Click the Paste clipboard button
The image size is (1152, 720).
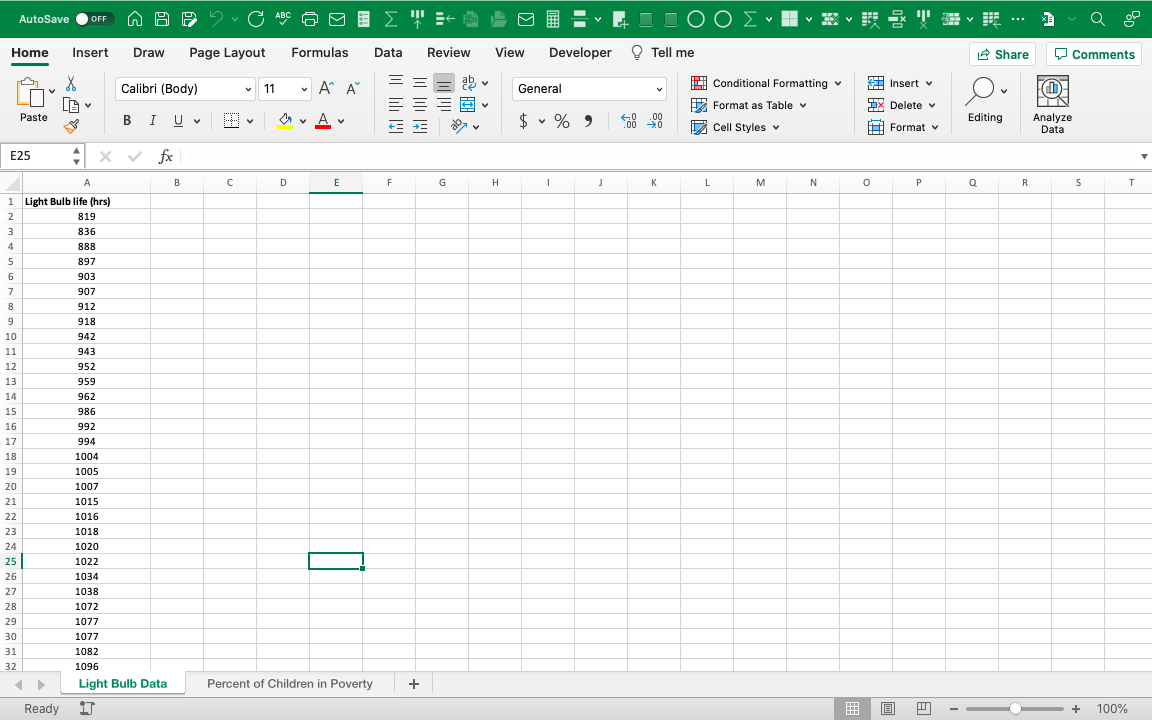coord(33,100)
